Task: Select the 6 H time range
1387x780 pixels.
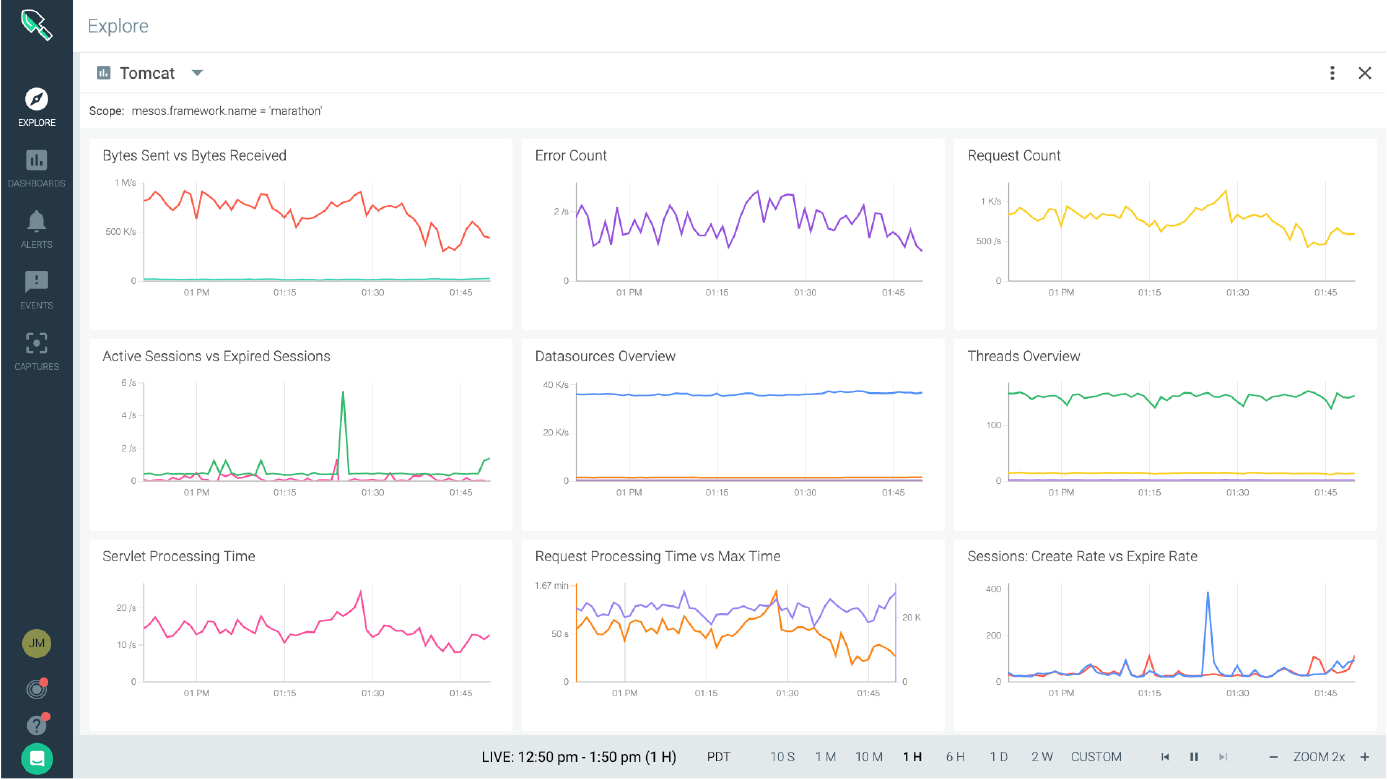Action: 955,757
